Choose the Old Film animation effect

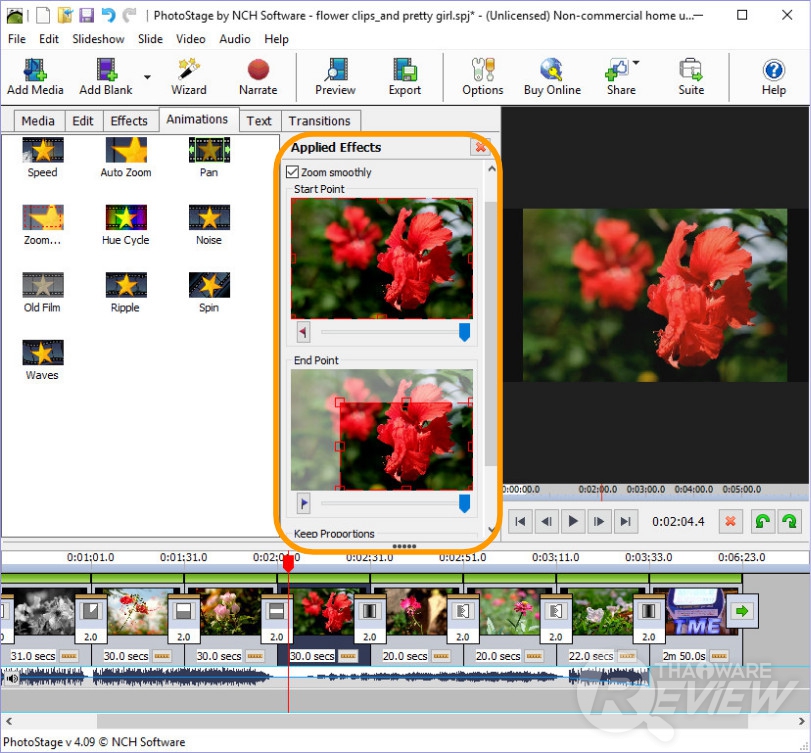tap(42, 292)
